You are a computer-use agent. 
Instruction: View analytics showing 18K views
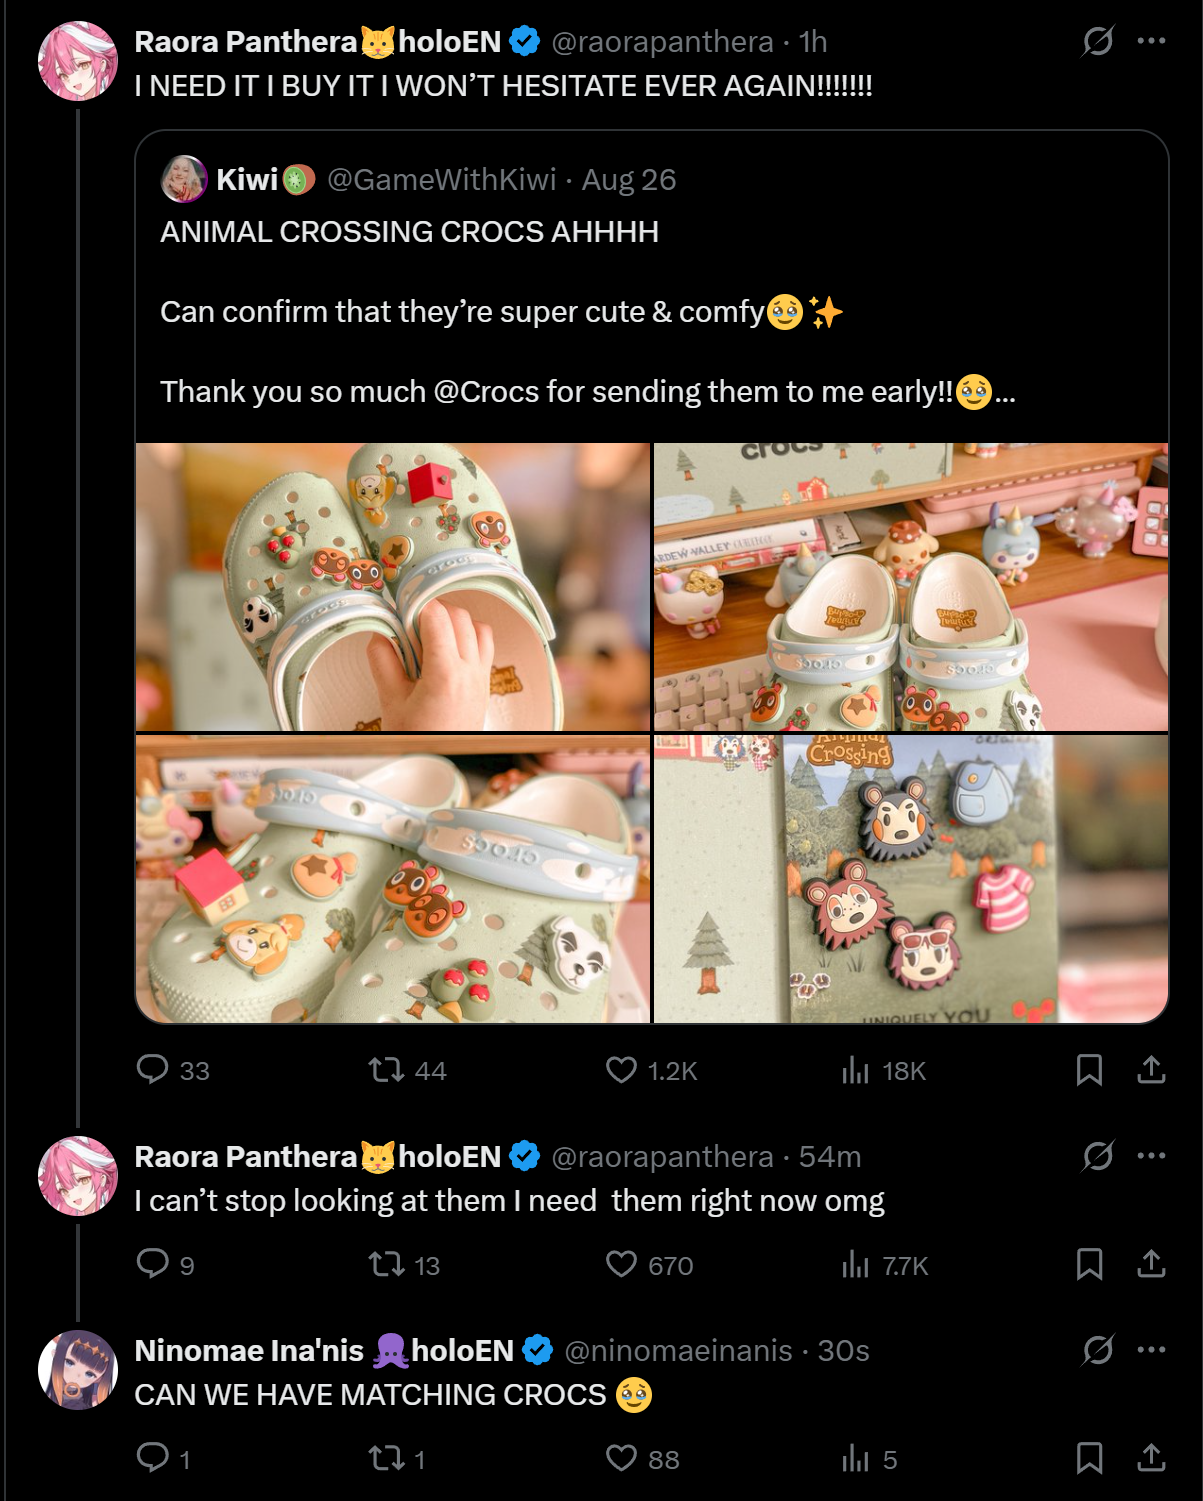[x=856, y=1070]
